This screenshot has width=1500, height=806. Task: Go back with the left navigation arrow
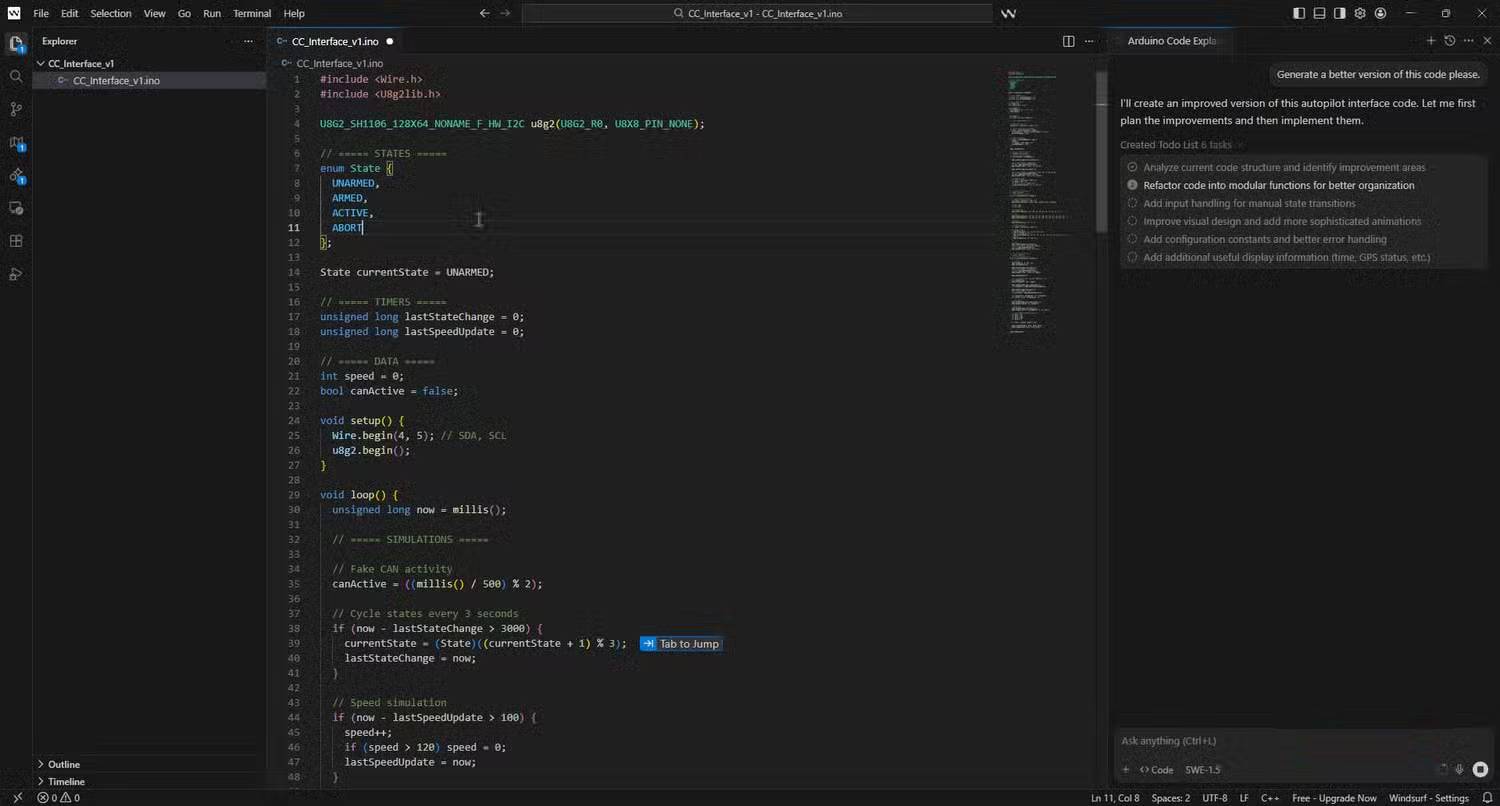point(484,13)
